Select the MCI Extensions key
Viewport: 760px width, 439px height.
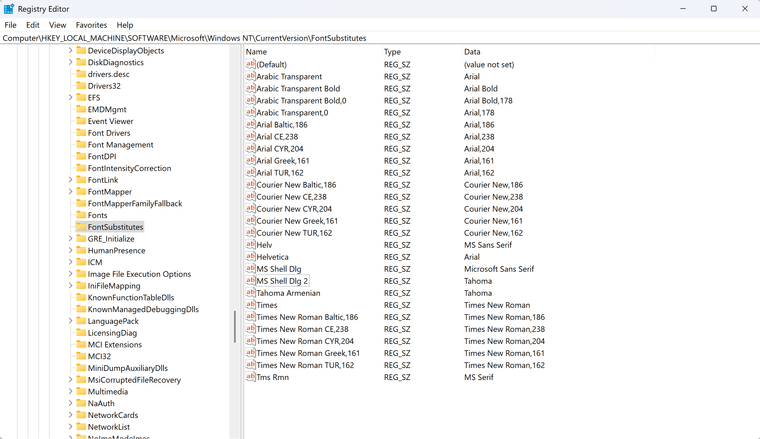click(115, 345)
